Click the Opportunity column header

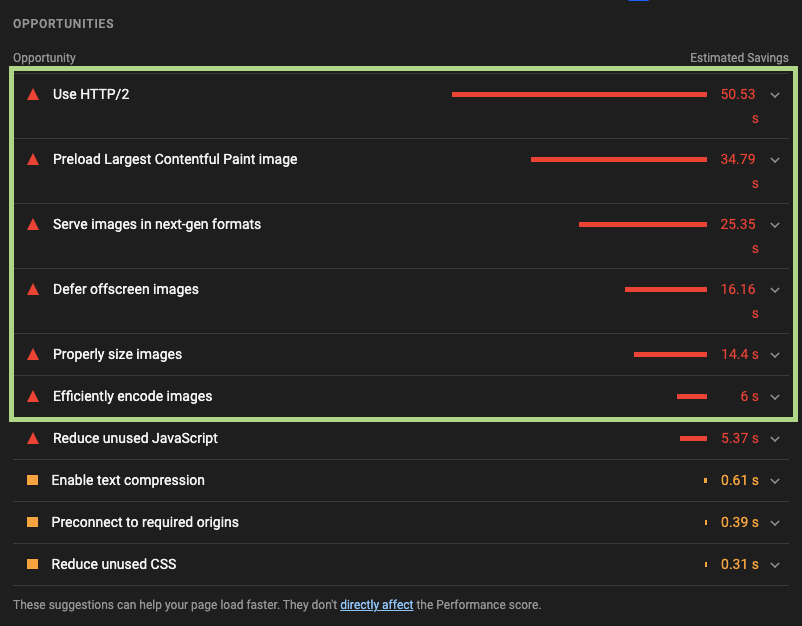point(44,58)
